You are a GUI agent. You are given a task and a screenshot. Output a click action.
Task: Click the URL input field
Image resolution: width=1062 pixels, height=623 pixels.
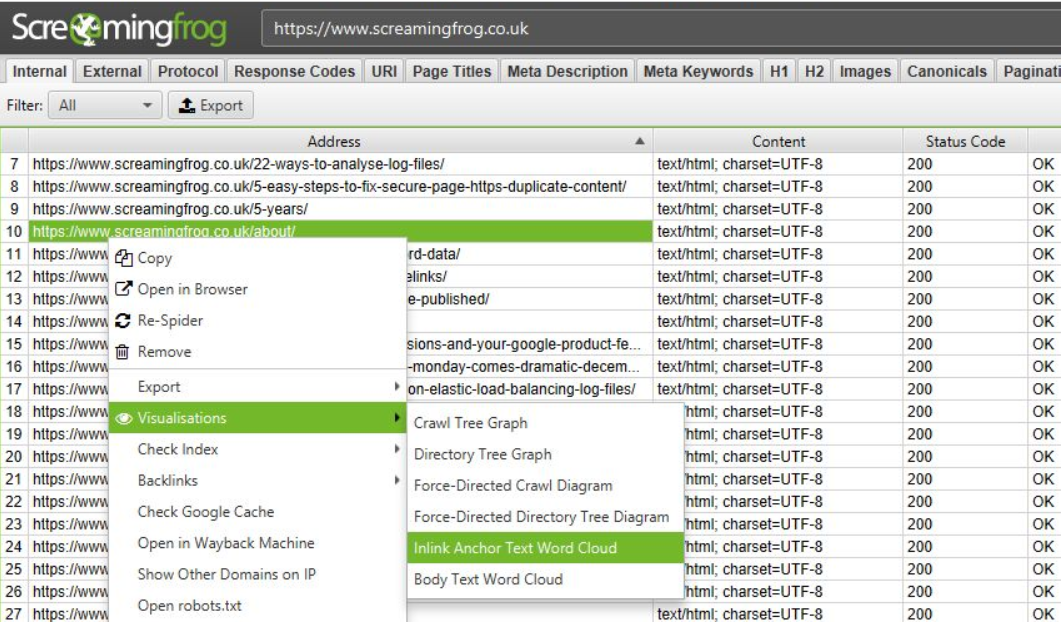[x=661, y=28]
